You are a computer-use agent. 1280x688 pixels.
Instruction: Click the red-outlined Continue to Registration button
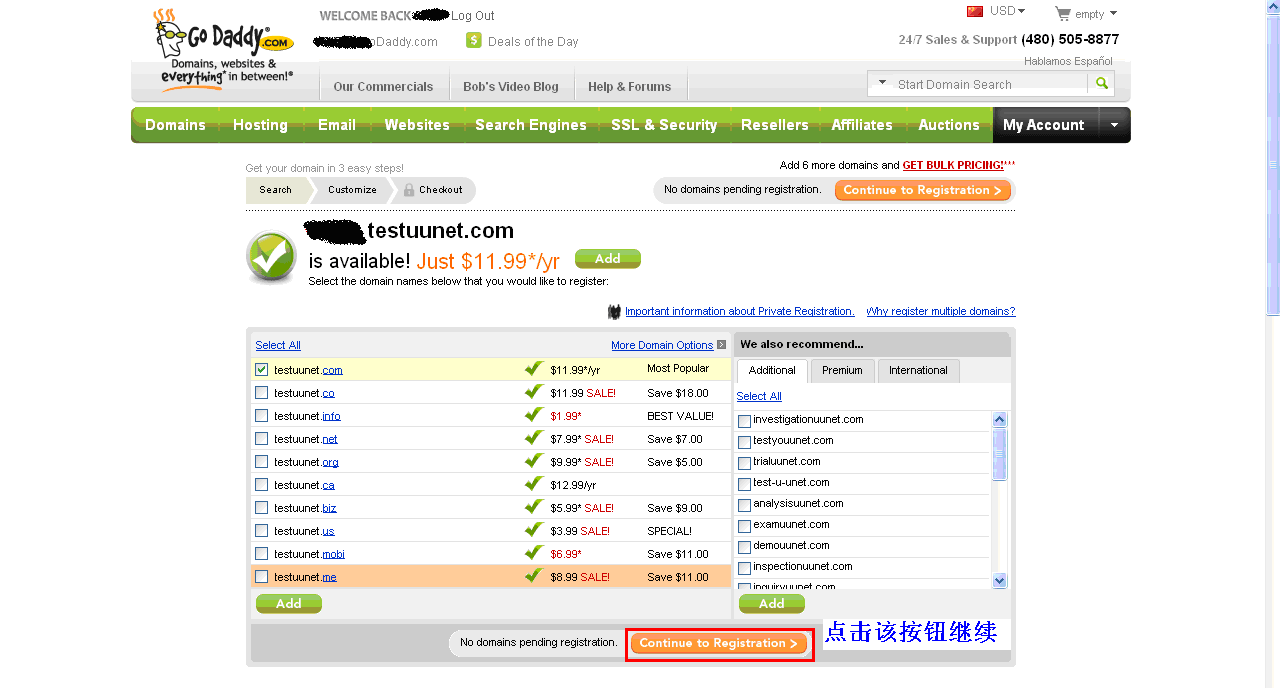click(x=719, y=644)
